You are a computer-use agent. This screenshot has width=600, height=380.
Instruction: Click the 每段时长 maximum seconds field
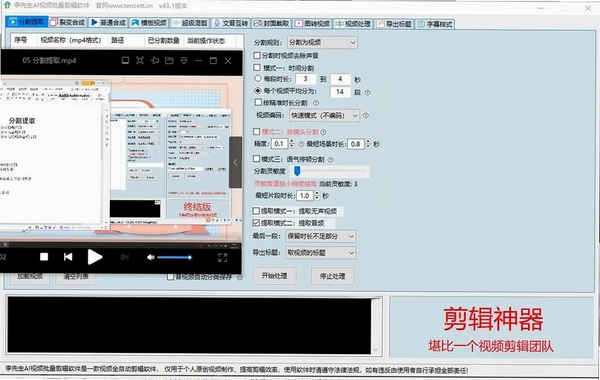click(340, 79)
